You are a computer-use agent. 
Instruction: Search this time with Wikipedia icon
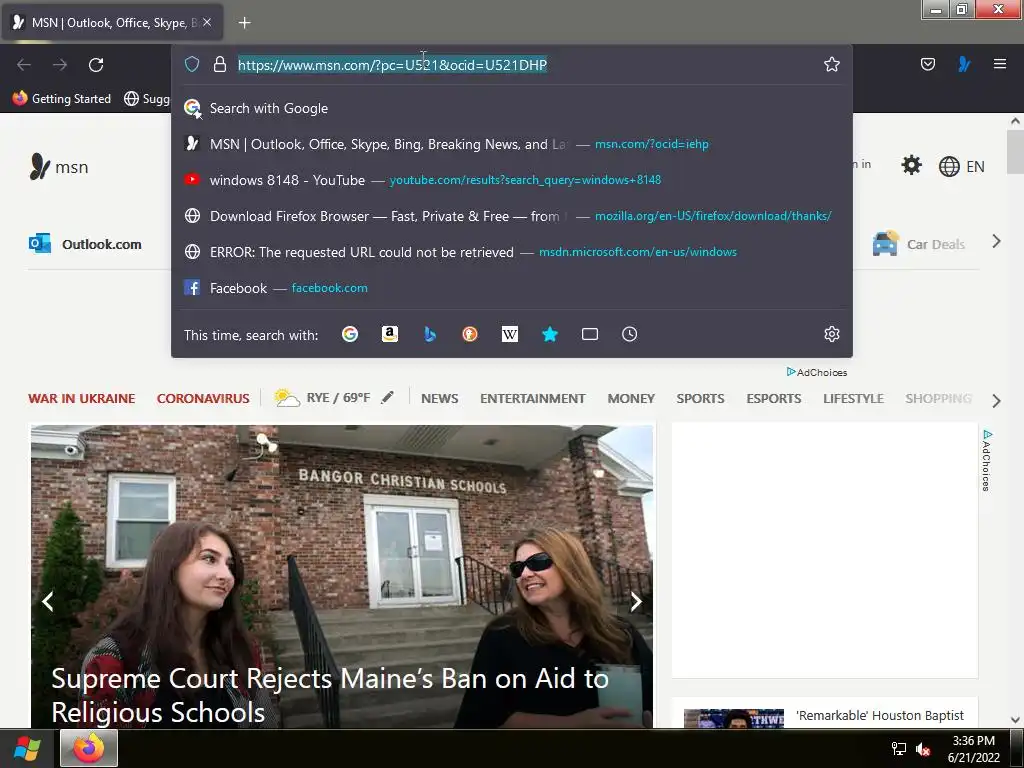click(x=509, y=334)
